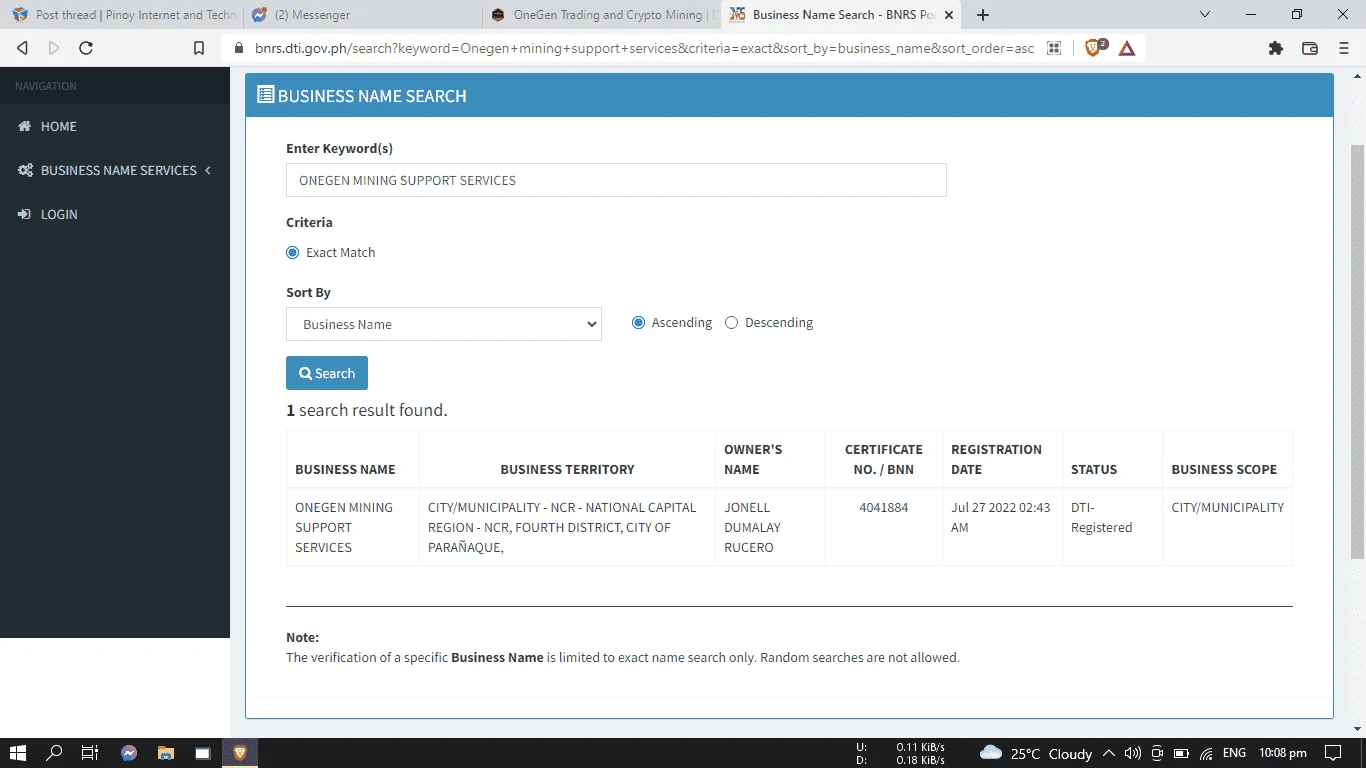Open the Windows Start menu
This screenshot has width=1366, height=768.
(17, 753)
